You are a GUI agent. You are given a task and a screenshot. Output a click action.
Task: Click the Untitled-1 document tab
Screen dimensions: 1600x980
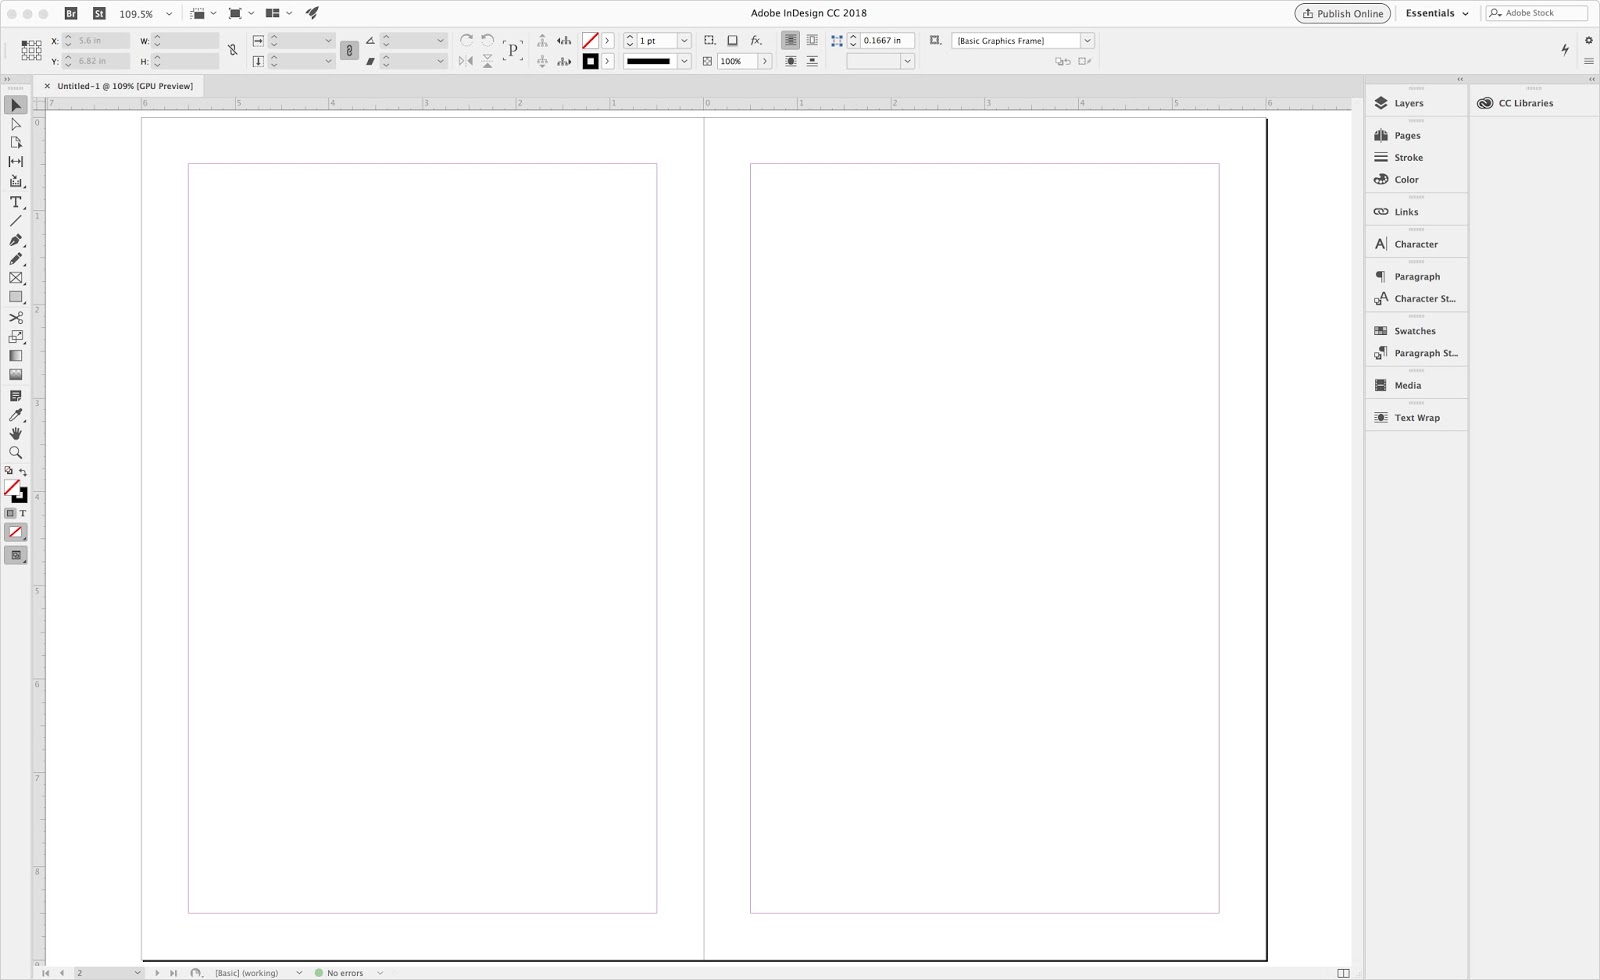[125, 86]
